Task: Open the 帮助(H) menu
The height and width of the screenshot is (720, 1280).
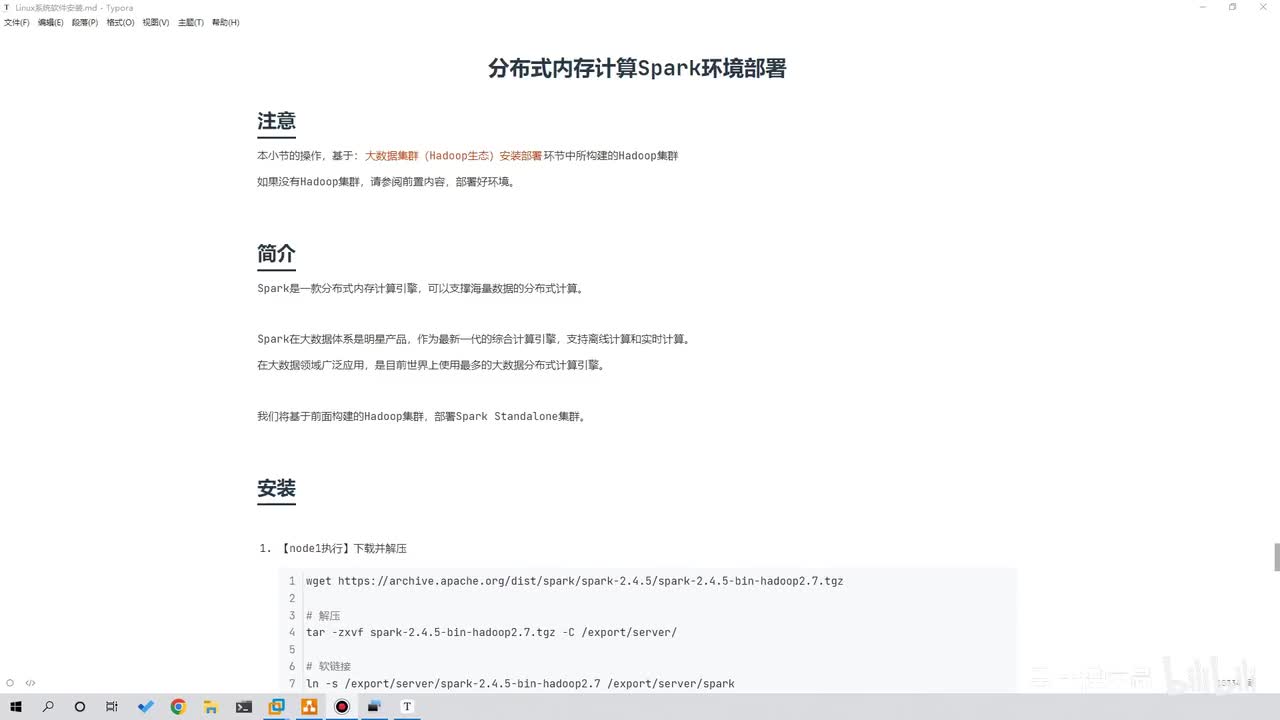Action: 226,22
